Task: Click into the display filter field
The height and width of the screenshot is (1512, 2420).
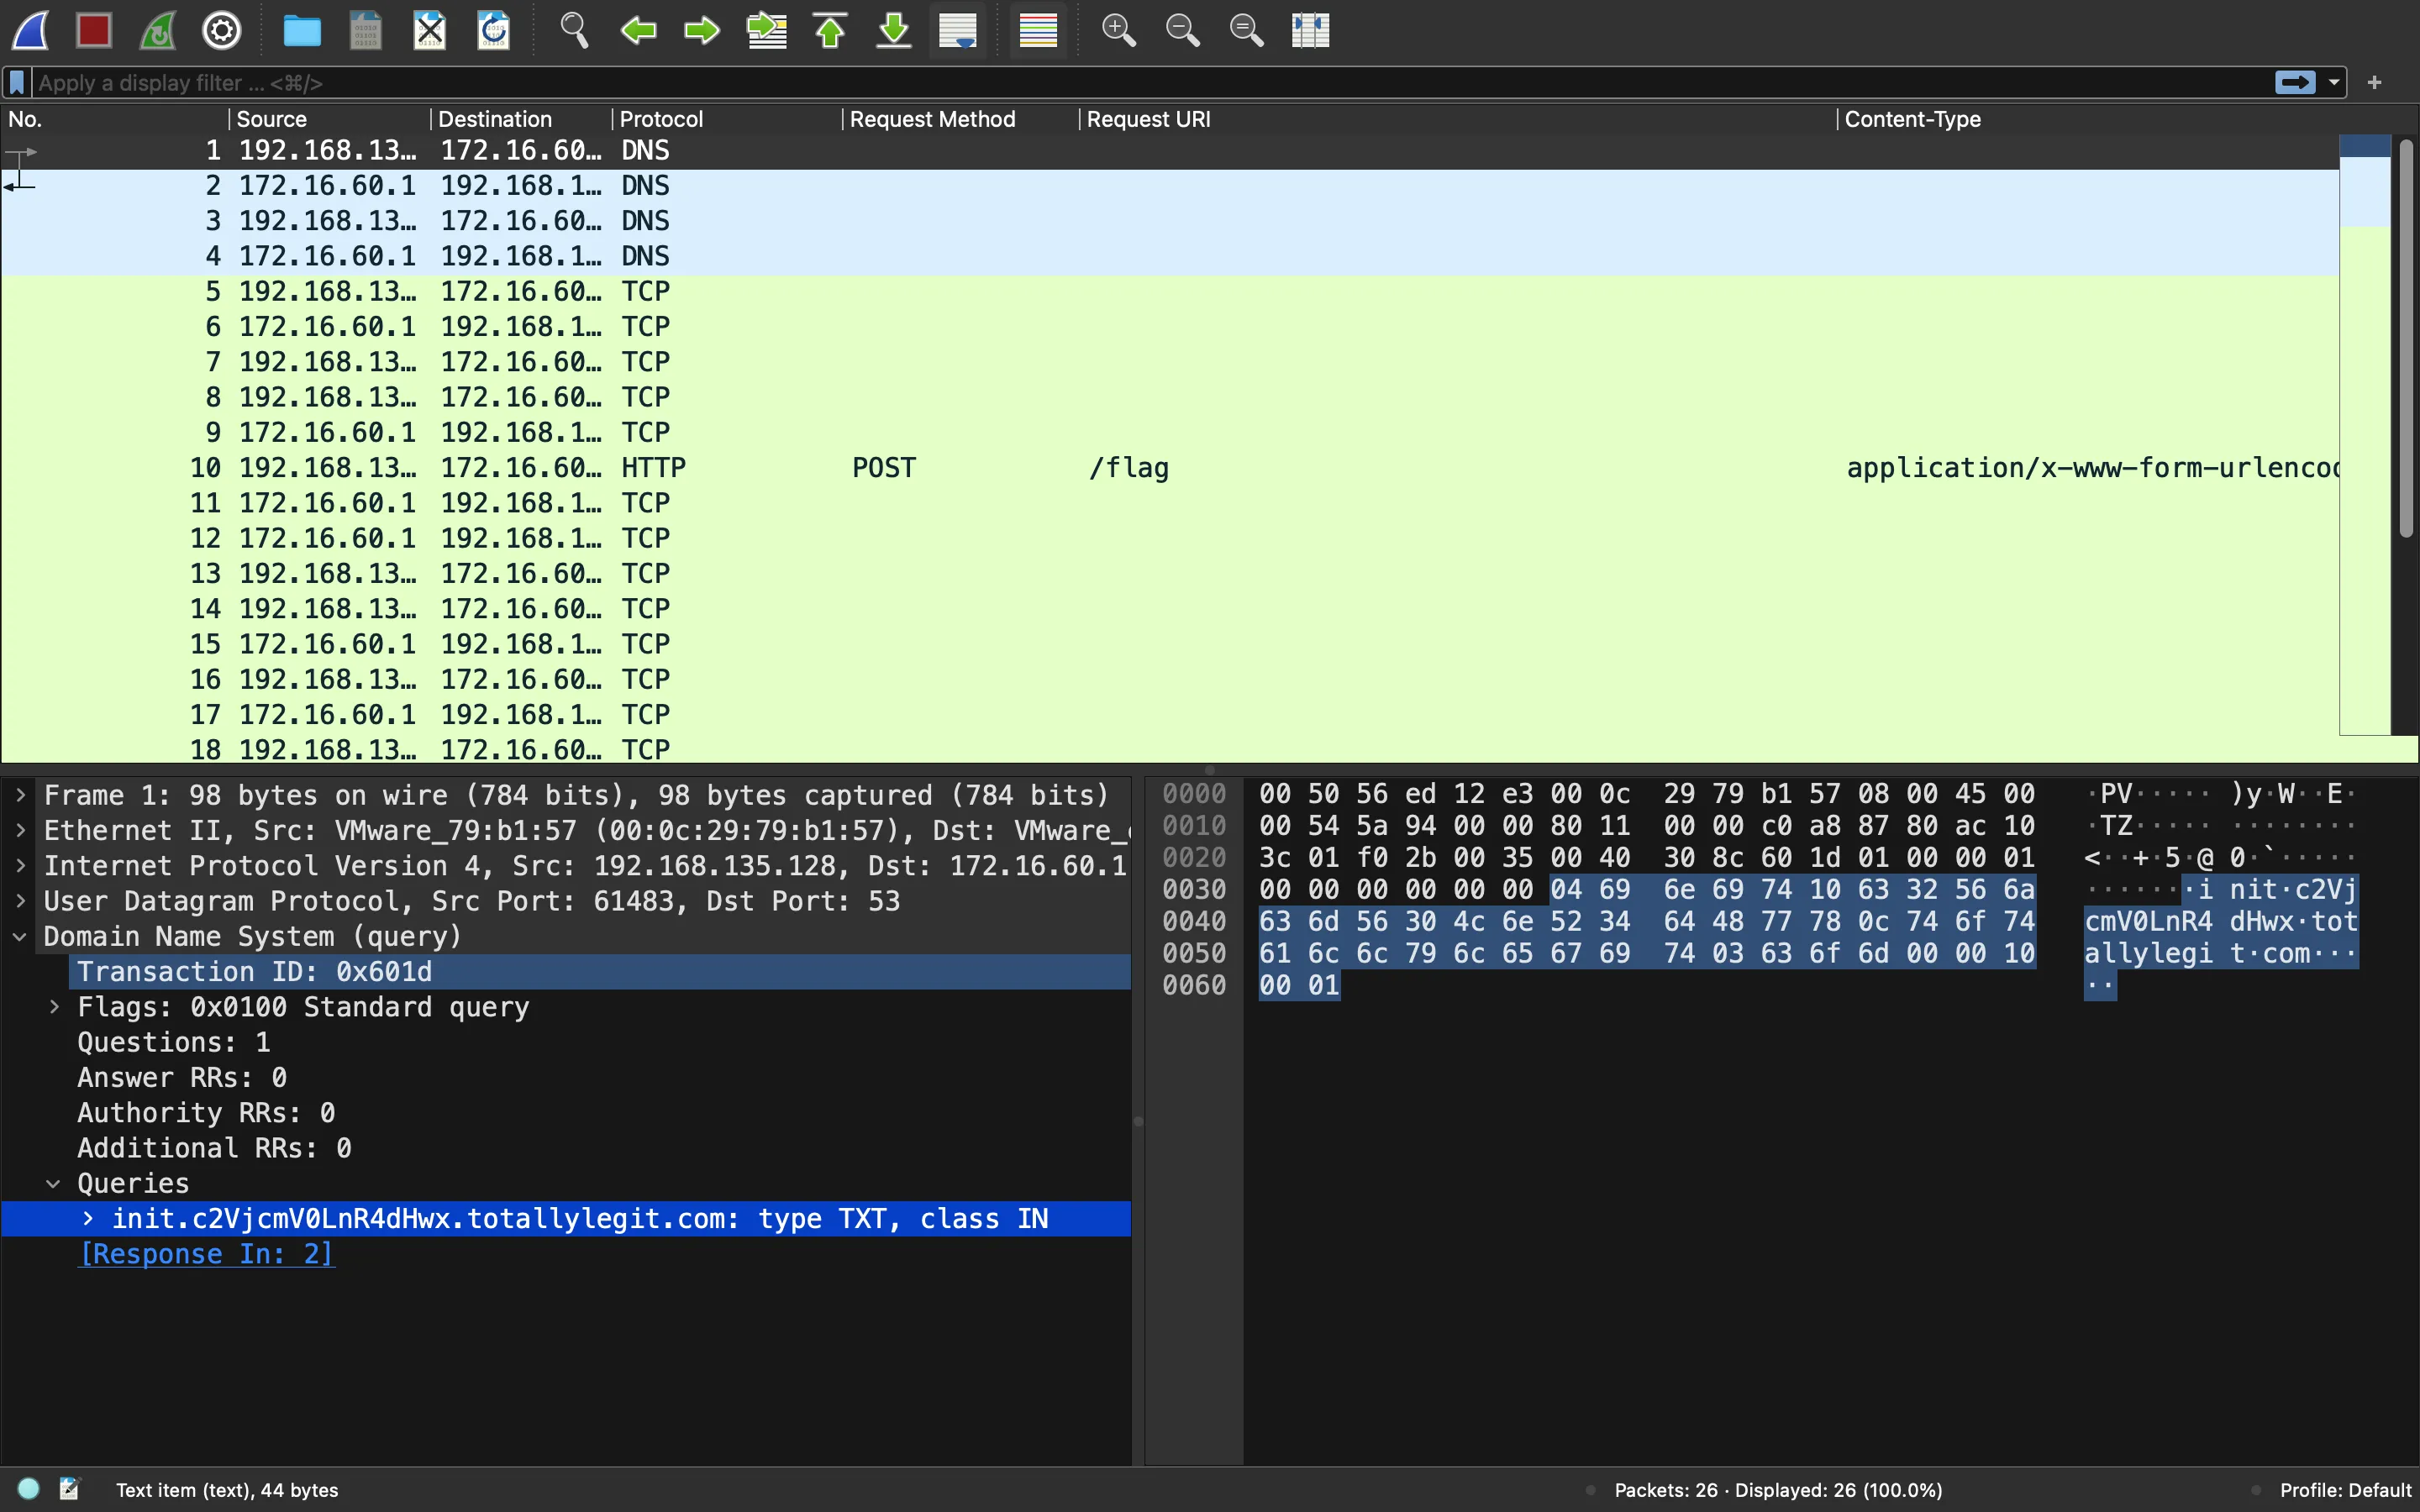Action: [x=1150, y=83]
